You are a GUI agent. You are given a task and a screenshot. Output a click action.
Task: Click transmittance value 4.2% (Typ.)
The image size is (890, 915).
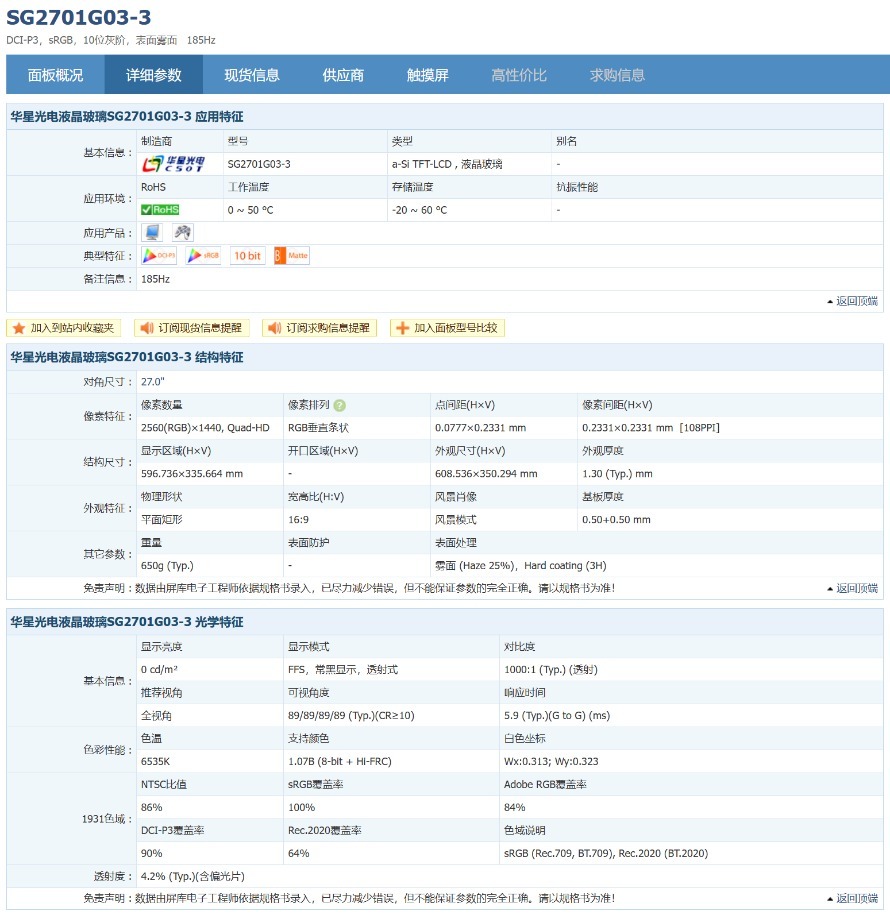coord(193,876)
